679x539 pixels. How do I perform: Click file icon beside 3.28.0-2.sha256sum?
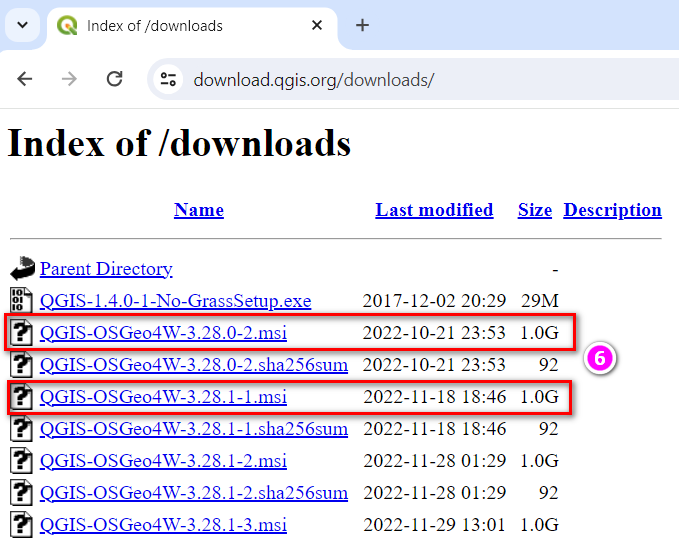pyautogui.click(x=21, y=364)
